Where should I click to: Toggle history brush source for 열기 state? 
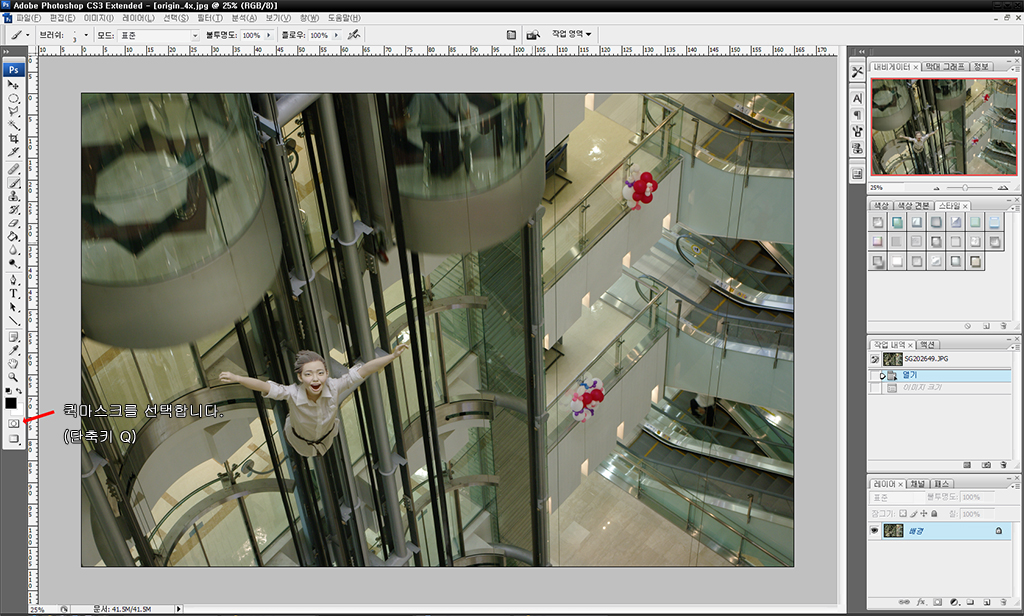point(874,376)
